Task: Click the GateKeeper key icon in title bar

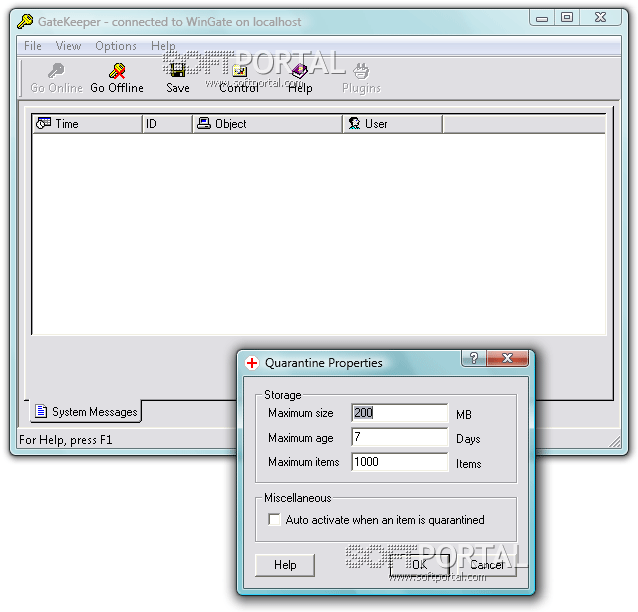Action: coord(25,21)
